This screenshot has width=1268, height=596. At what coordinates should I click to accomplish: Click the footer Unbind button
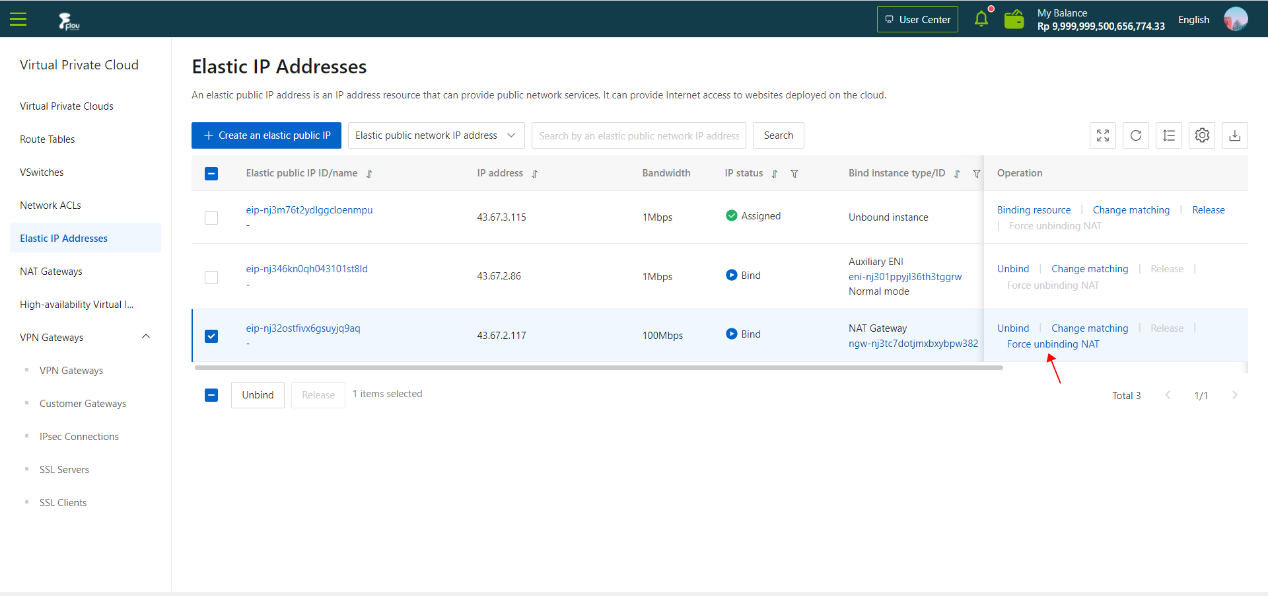258,395
